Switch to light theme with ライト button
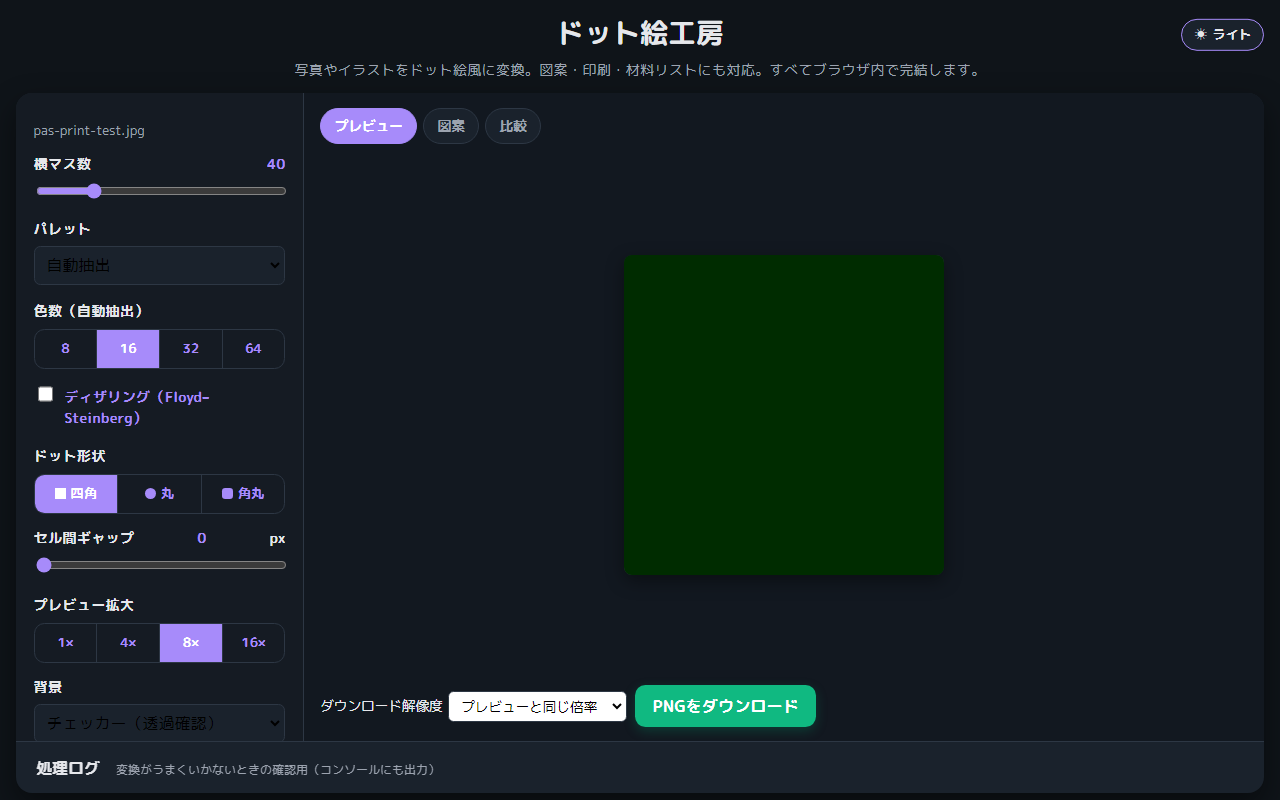 (1222, 34)
